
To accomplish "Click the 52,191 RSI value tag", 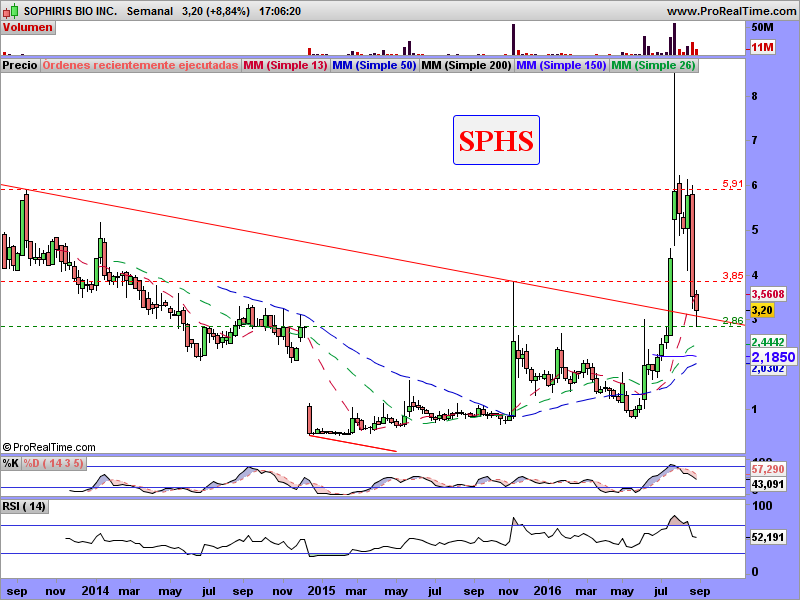I will (768, 537).
